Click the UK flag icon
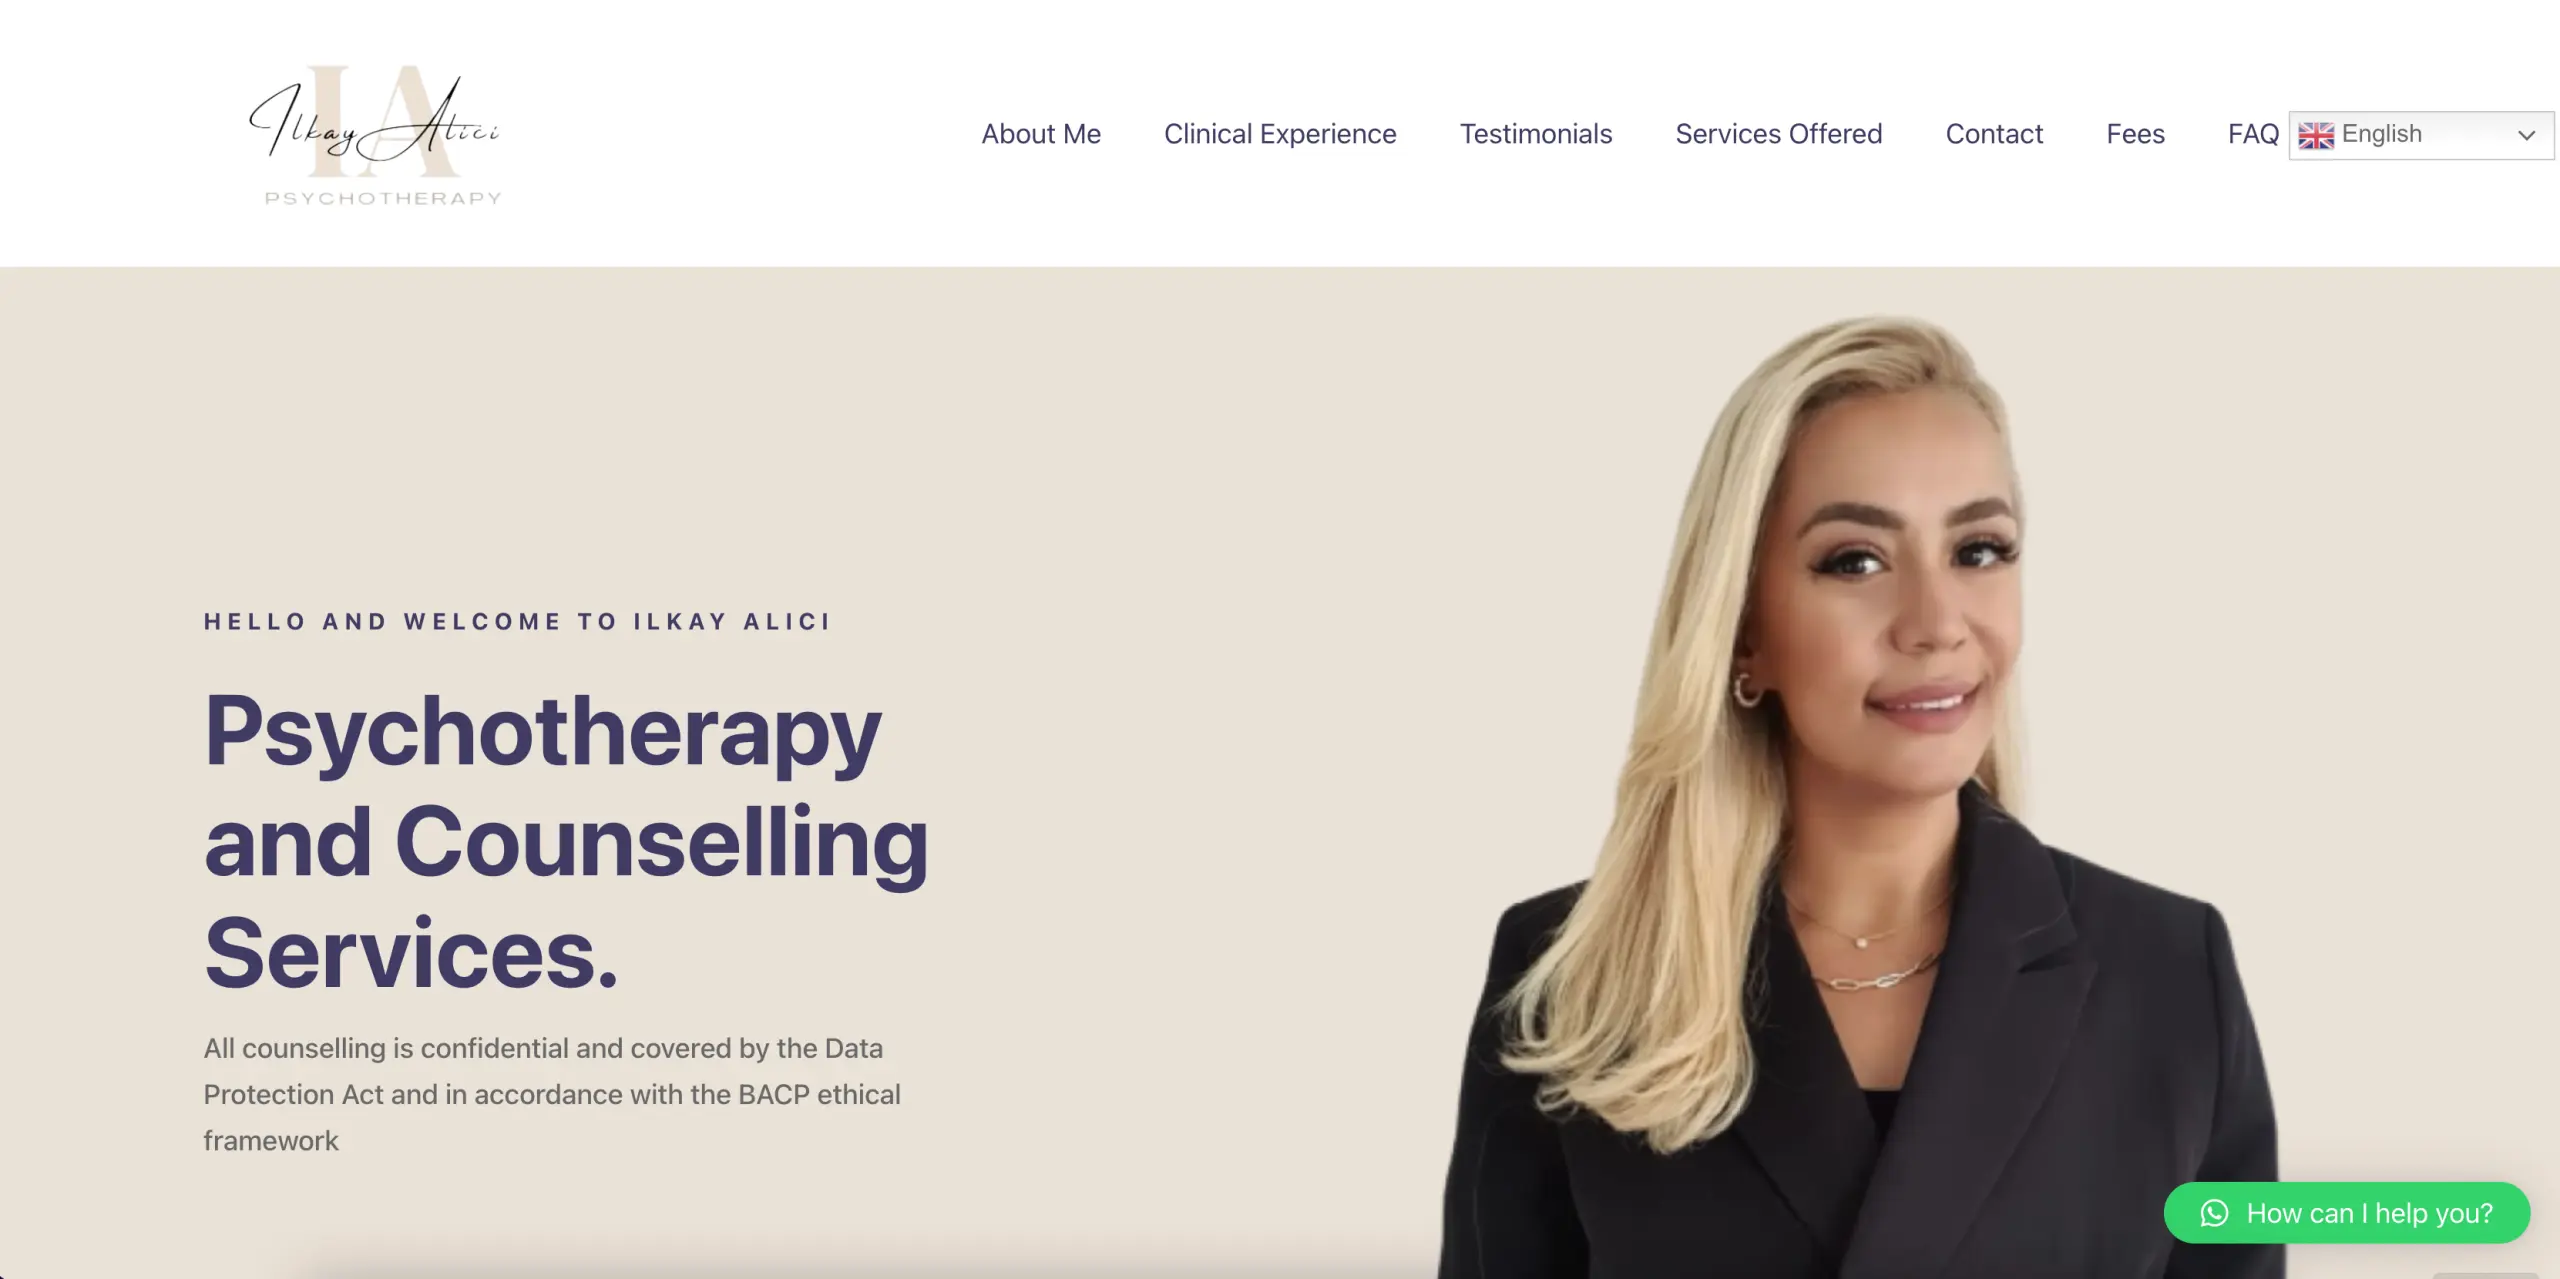 pos(2315,135)
